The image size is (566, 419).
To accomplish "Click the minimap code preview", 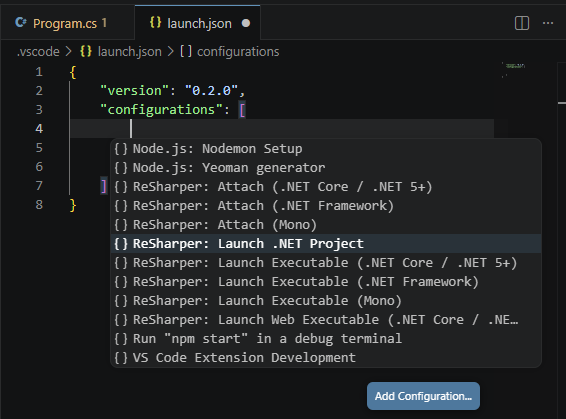I will tap(514, 69).
